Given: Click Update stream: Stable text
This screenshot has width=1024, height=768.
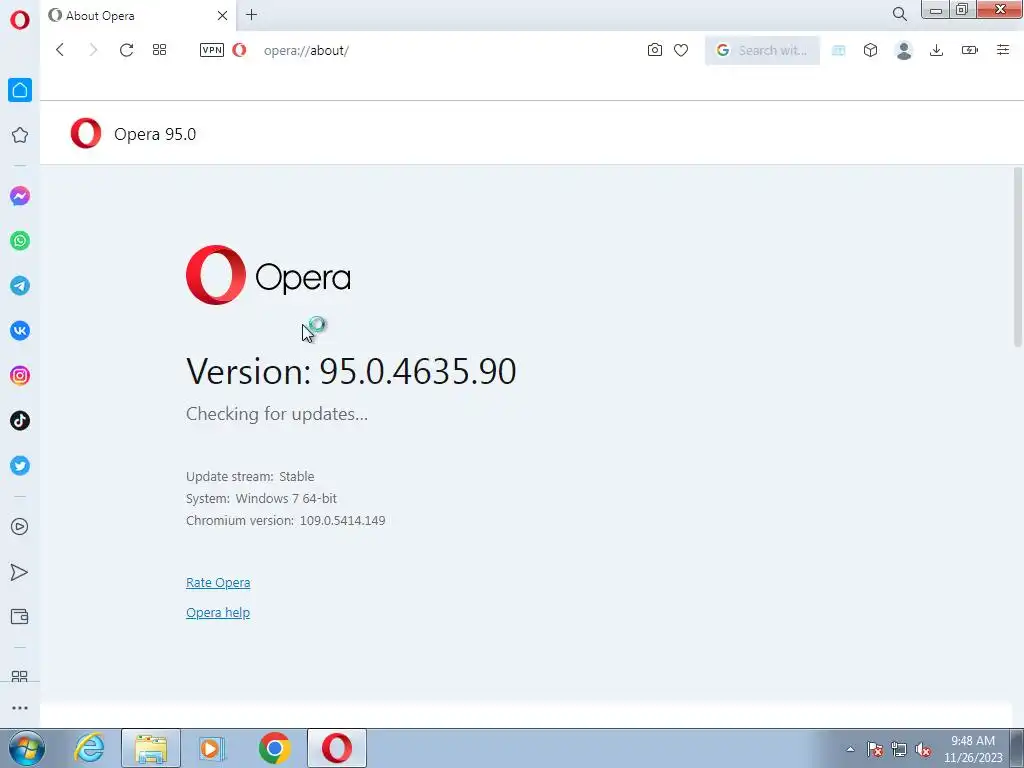Looking at the screenshot, I should coord(250,476).
